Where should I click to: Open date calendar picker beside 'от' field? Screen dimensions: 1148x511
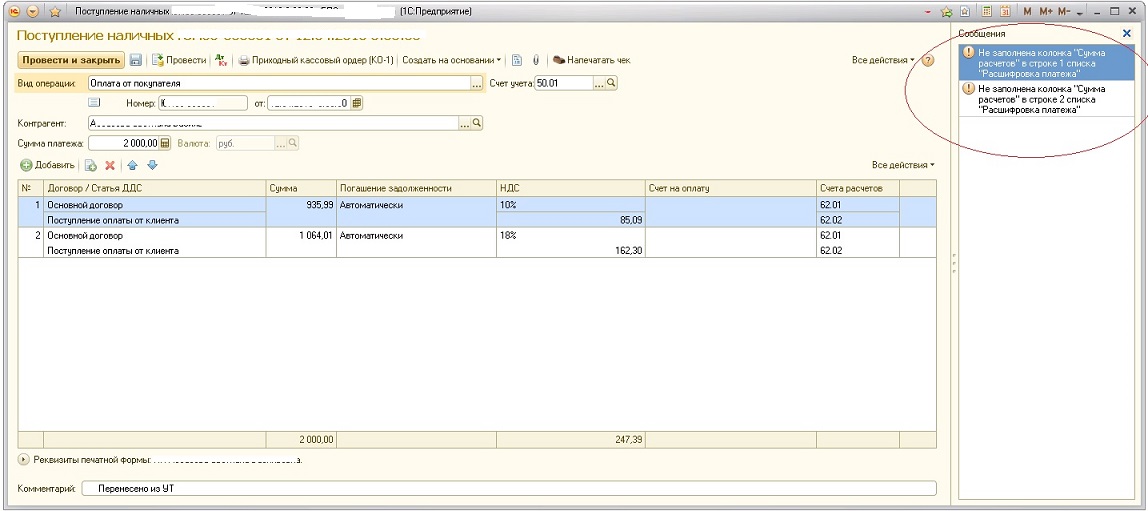tap(357, 103)
